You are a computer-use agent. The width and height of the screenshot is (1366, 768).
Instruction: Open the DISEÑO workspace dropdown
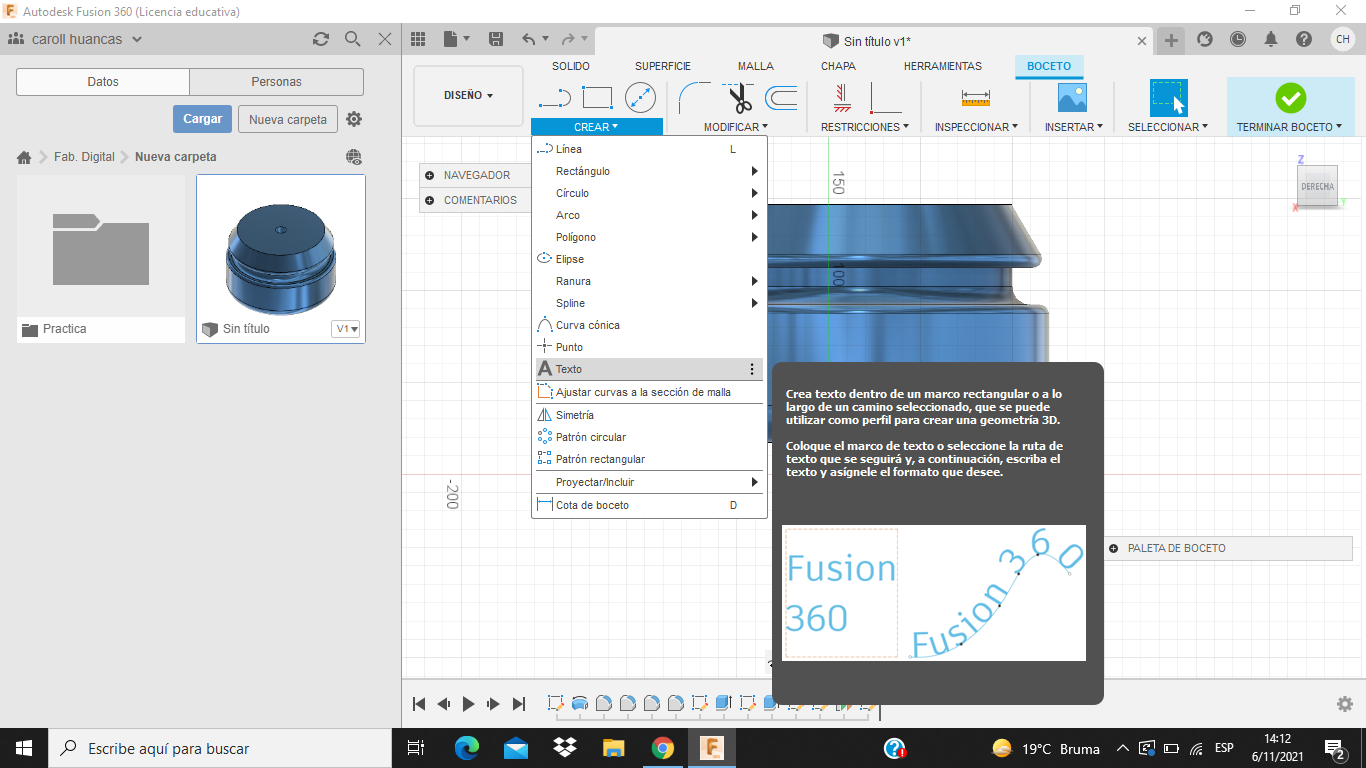click(x=468, y=96)
